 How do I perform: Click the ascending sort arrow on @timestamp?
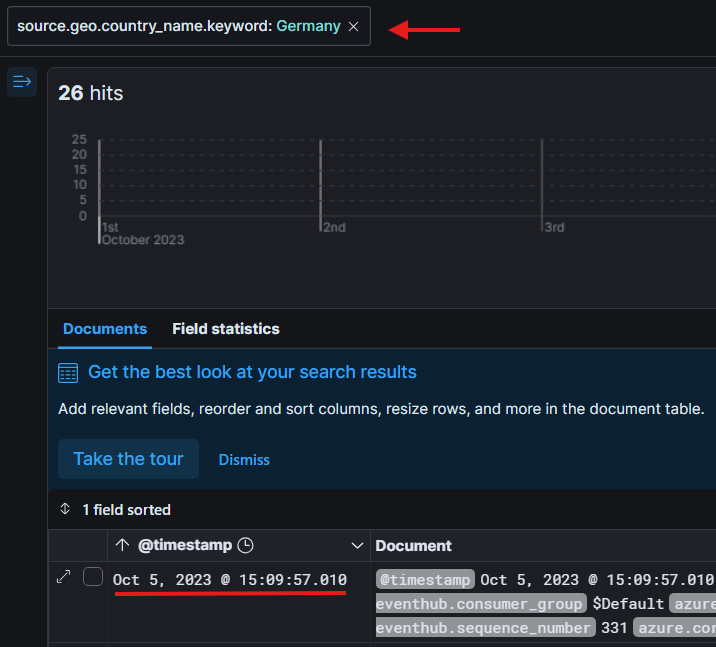pyautogui.click(x=122, y=545)
